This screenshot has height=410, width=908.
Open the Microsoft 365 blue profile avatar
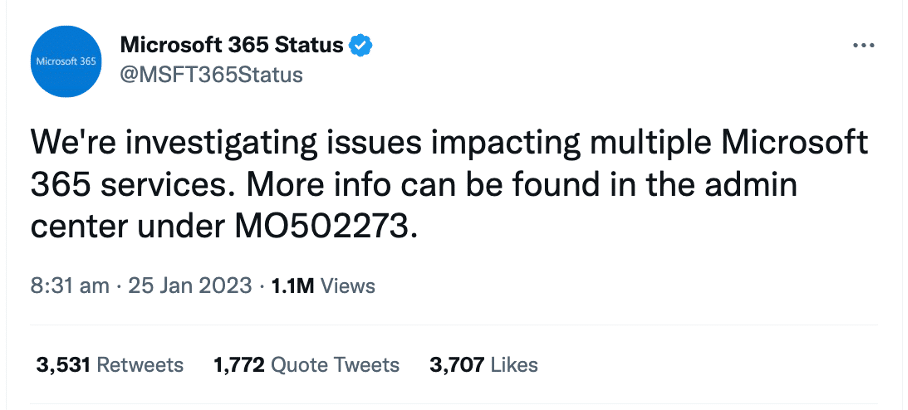tap(66, 61)
